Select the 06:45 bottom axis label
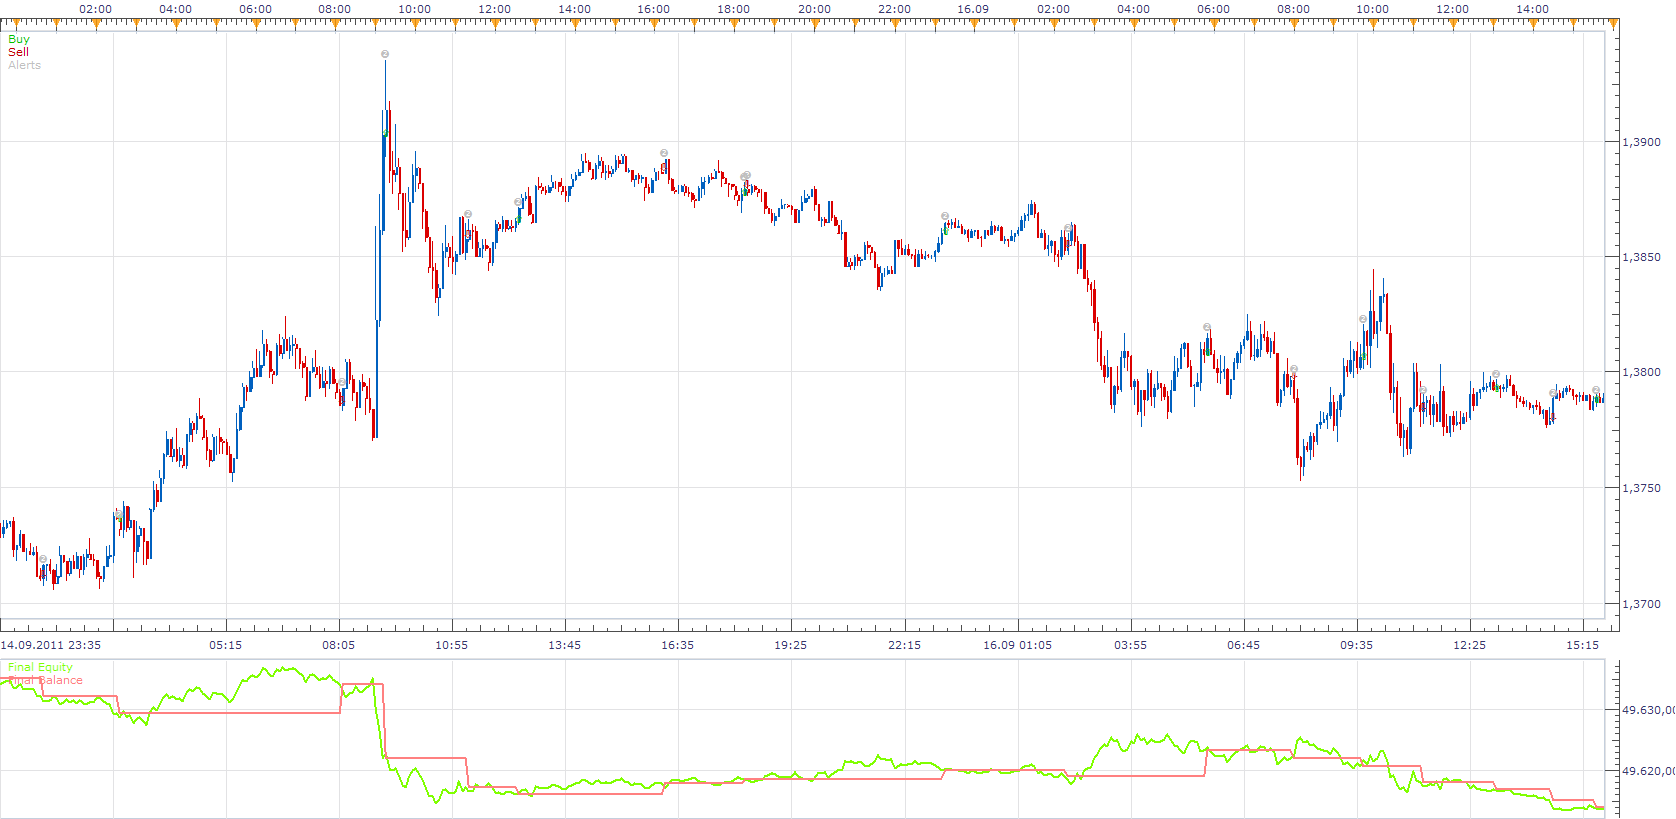 click(1243, 645)
